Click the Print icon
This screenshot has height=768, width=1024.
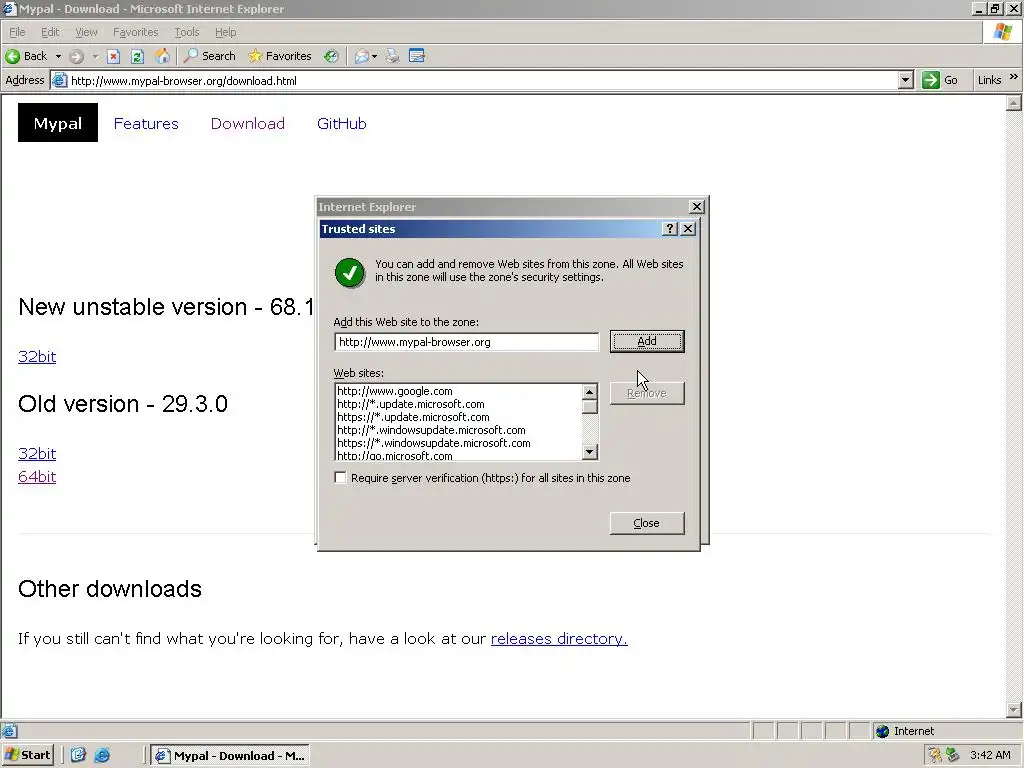coord(392,56)
